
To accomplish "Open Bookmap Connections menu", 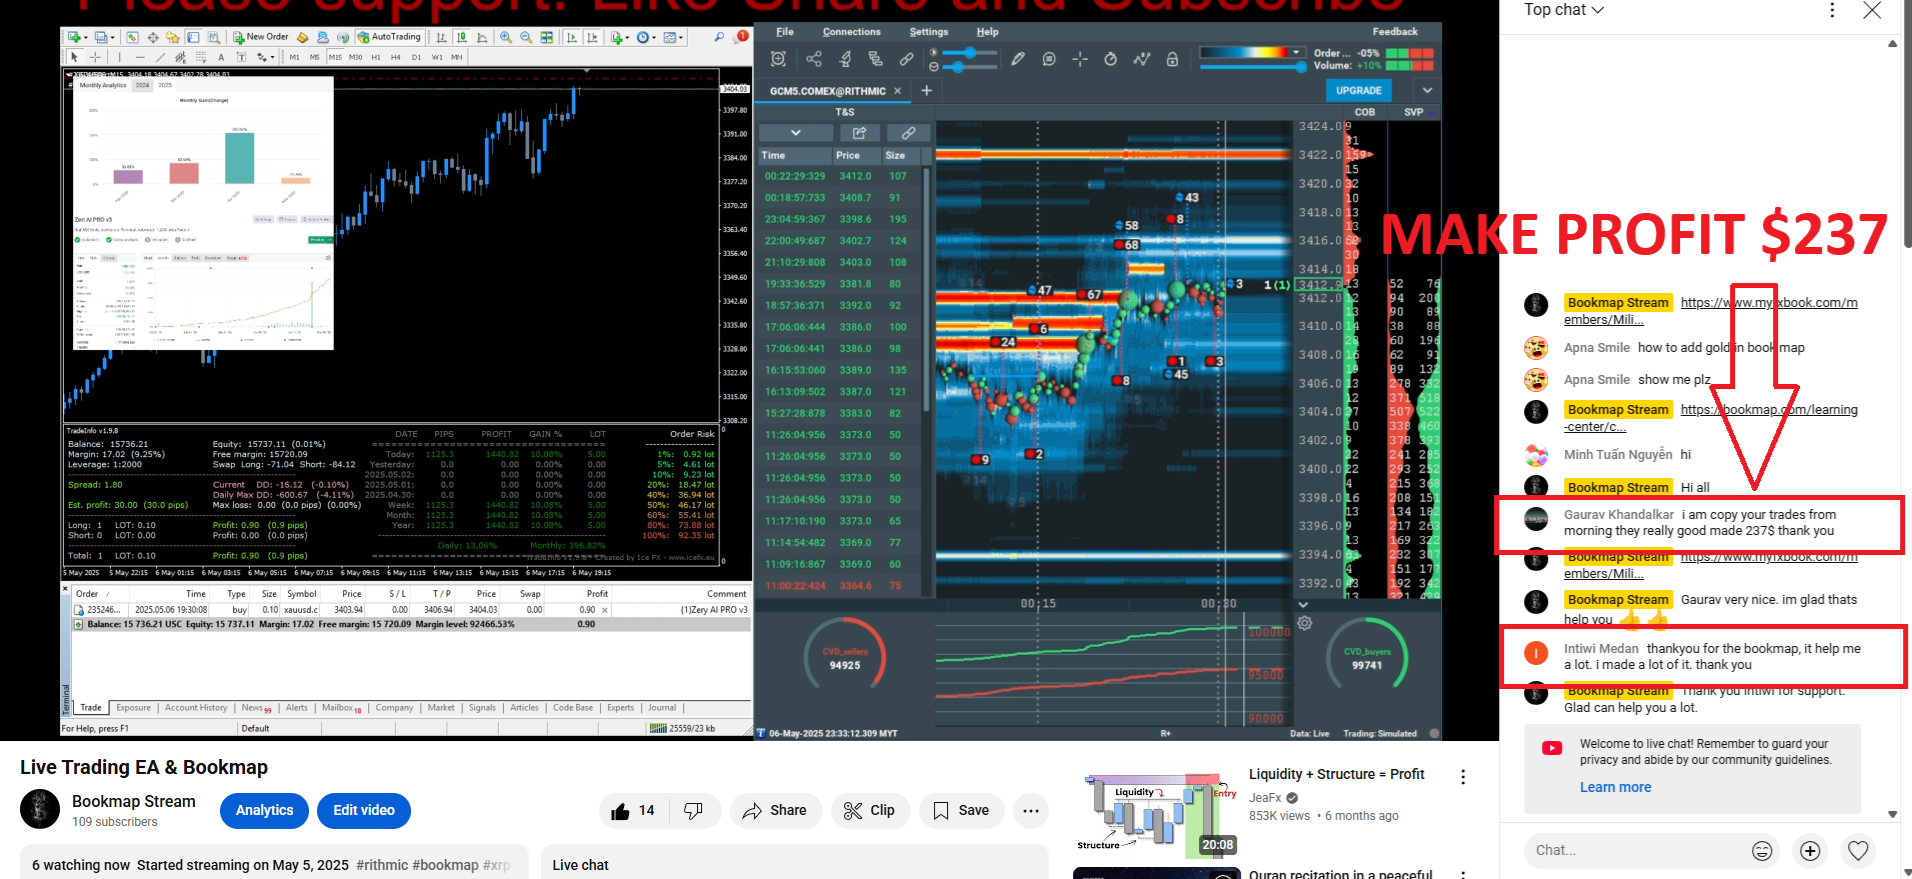I will pos(852,32).
